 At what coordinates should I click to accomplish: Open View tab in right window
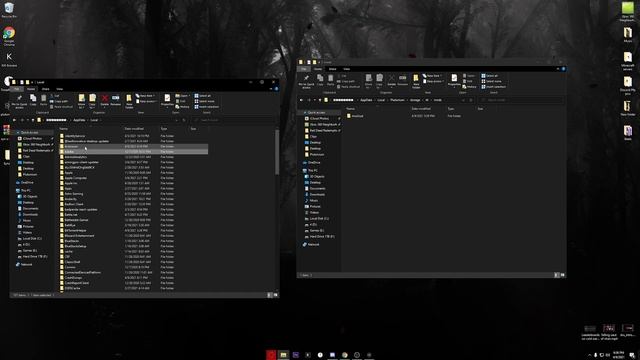pyautogui.click(x=347, y=69)
